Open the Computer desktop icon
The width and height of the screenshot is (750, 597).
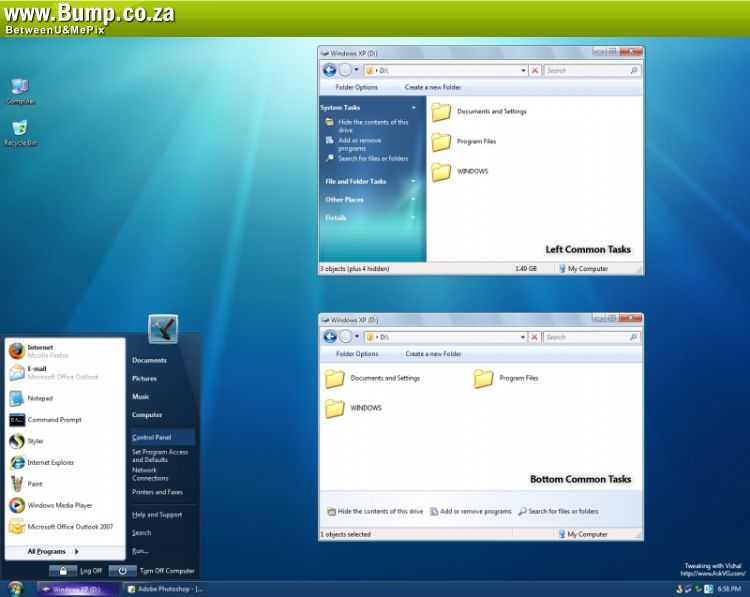click(20, 90)
